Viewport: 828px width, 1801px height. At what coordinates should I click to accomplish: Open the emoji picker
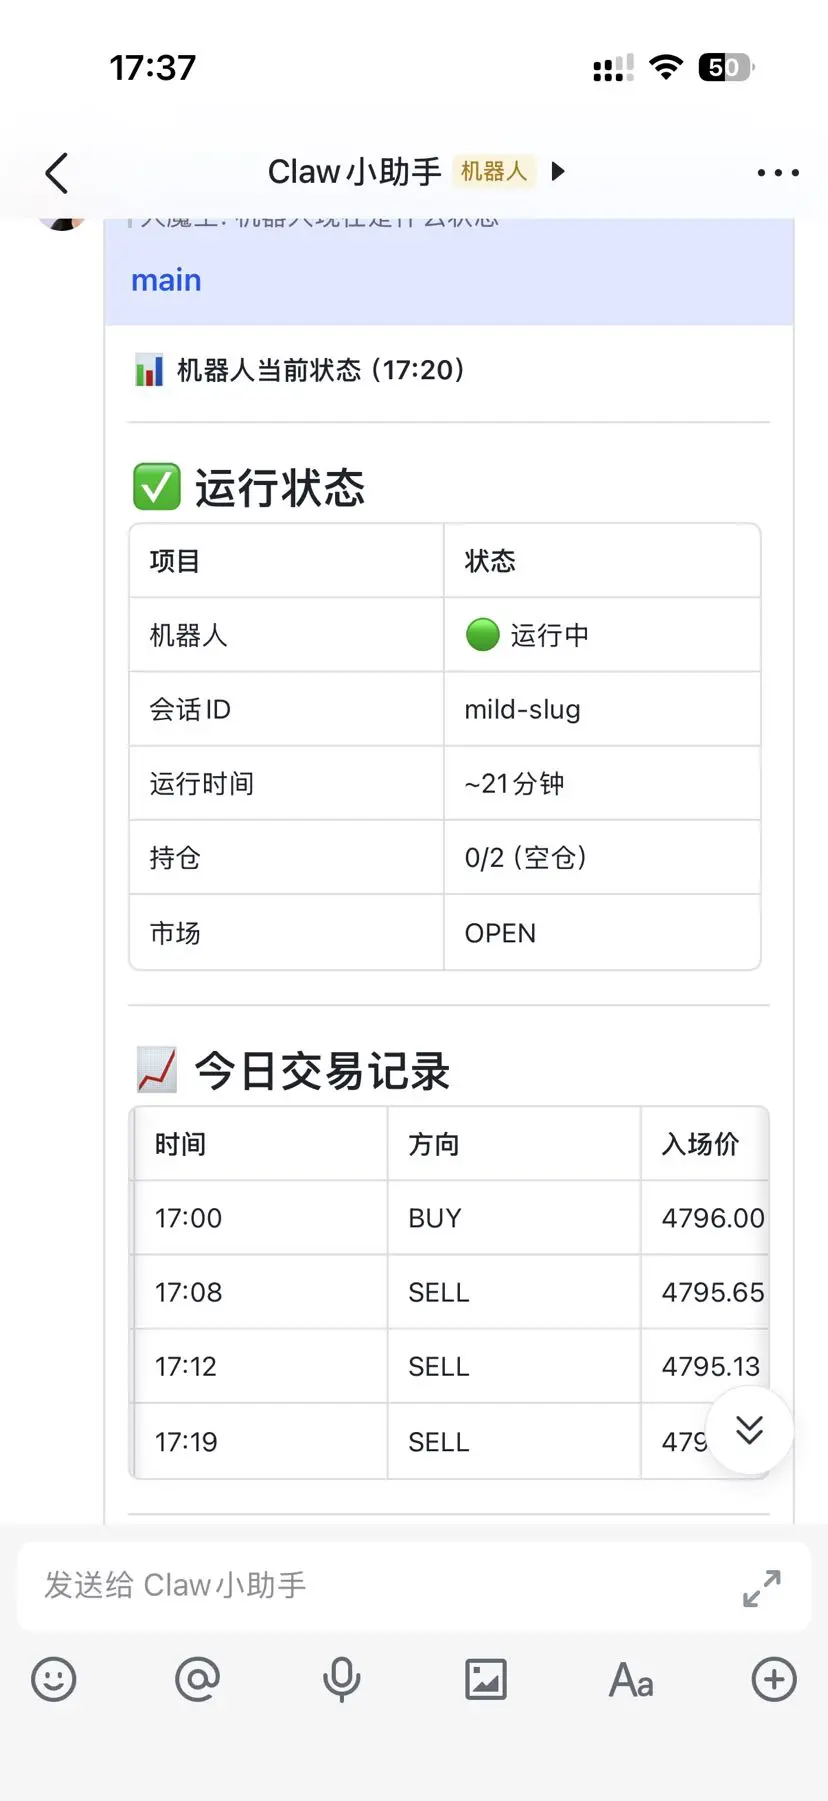pos(54,1679)
